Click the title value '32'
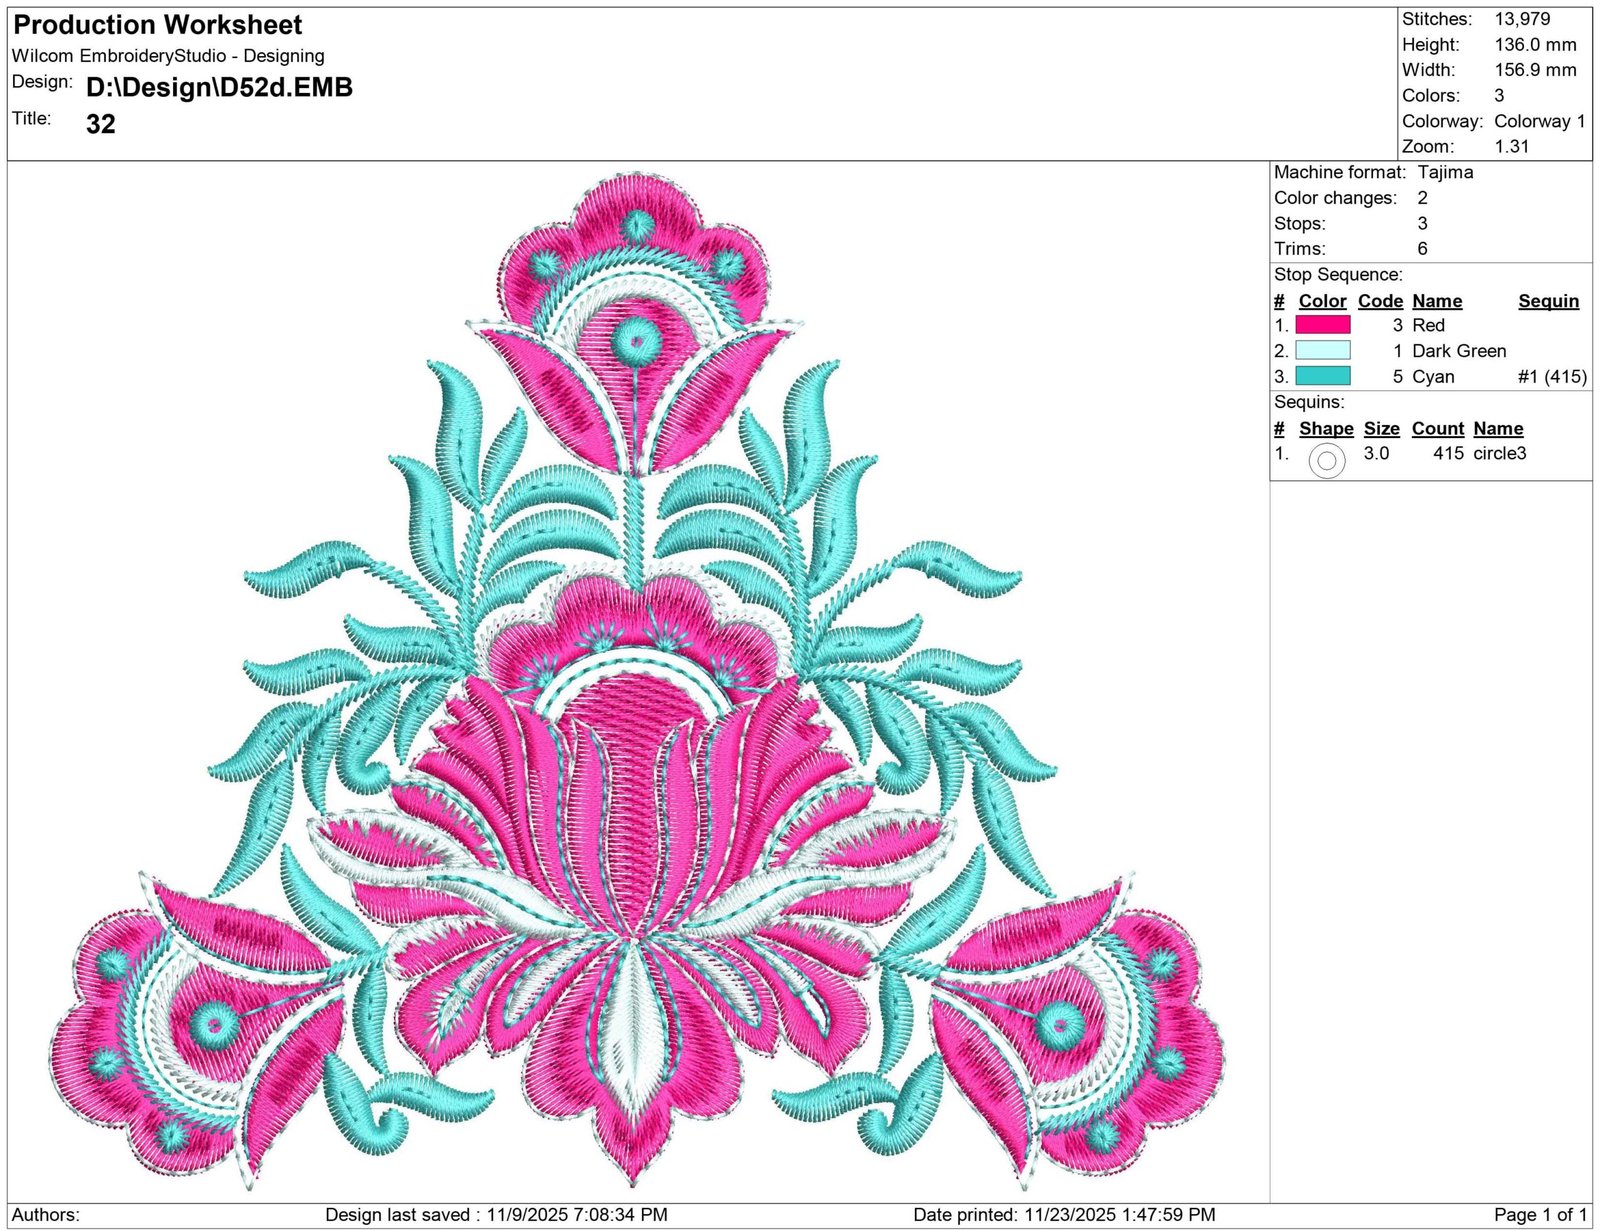The height and width of the screenshot is (1231, 1600). click(x=101, y=124)
